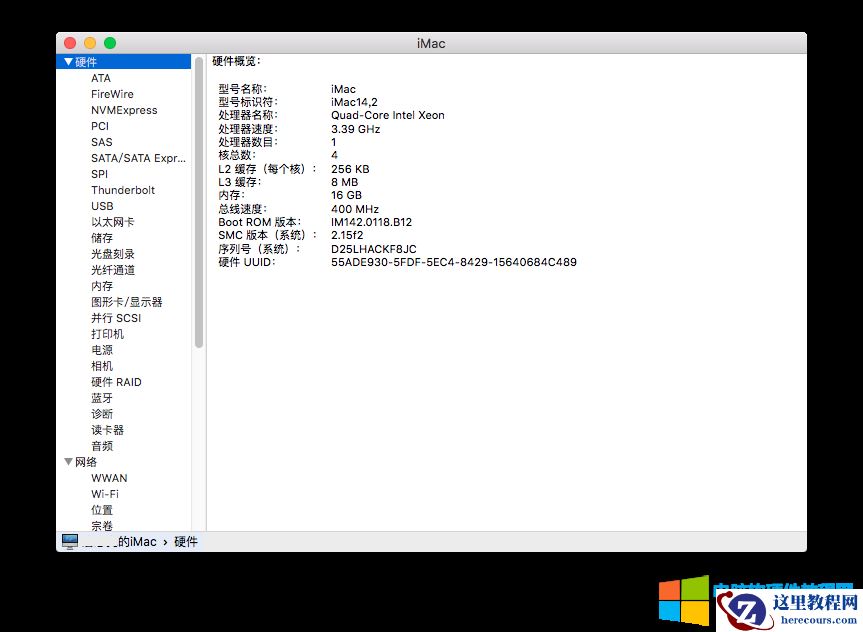
Task: Minimize window with yellow button
Action: coord(90,43)
